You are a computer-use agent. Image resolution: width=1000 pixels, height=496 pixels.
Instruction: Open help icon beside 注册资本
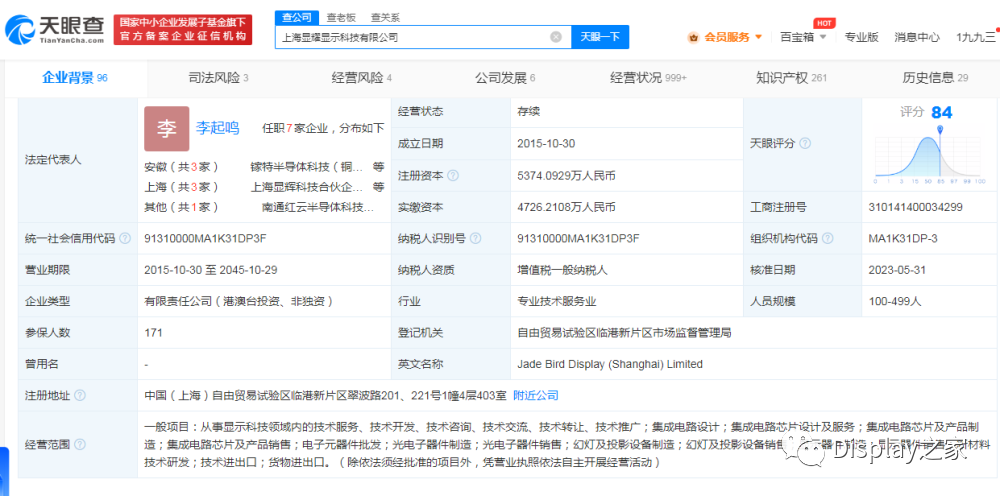pos(453,175)
